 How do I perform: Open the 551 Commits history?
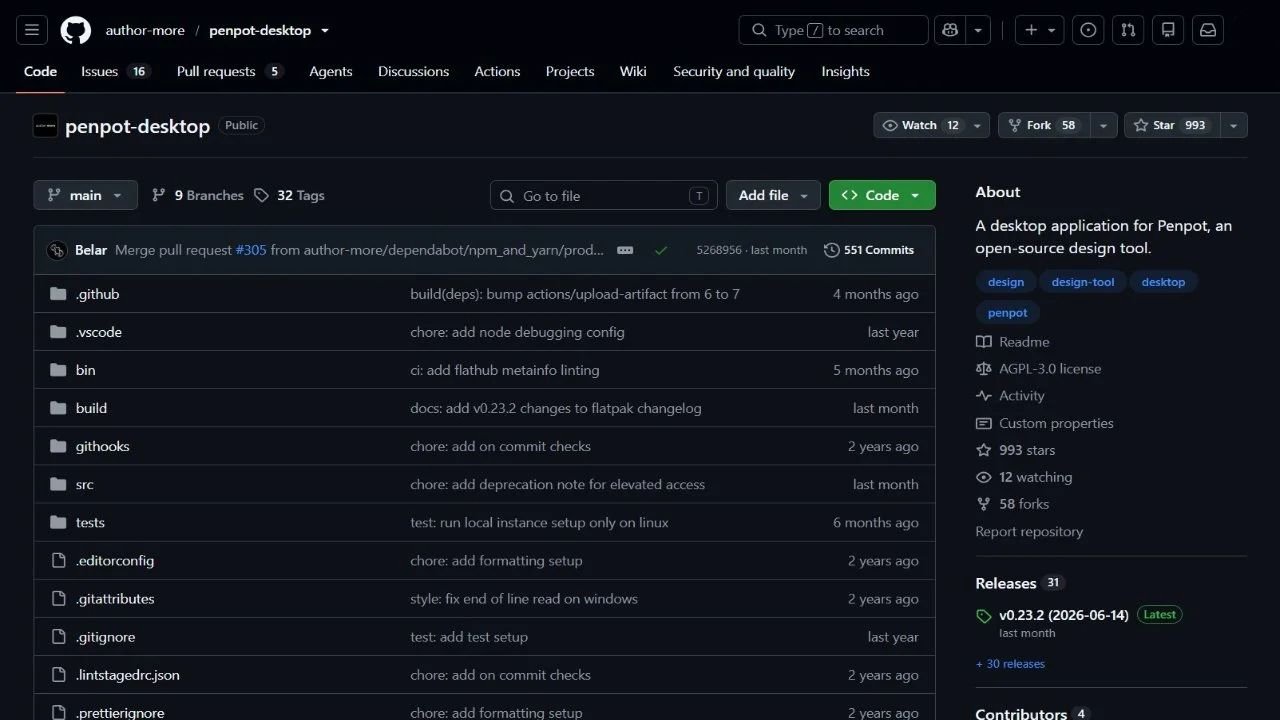869,250
